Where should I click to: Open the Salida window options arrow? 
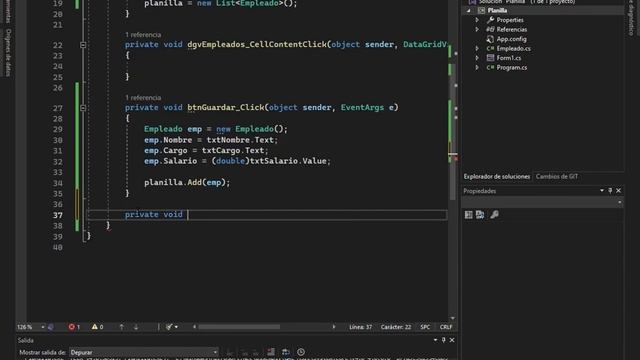click(x=435, y=340)
